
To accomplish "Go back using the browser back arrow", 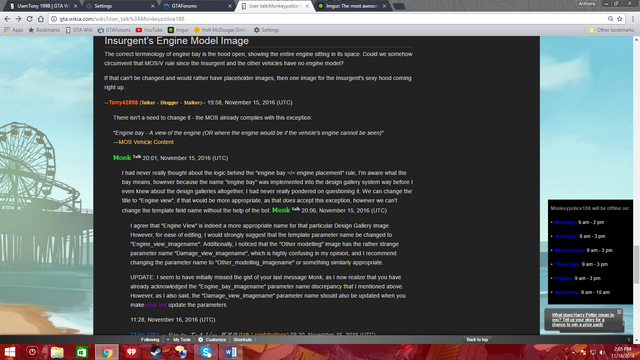I will 7,19.
